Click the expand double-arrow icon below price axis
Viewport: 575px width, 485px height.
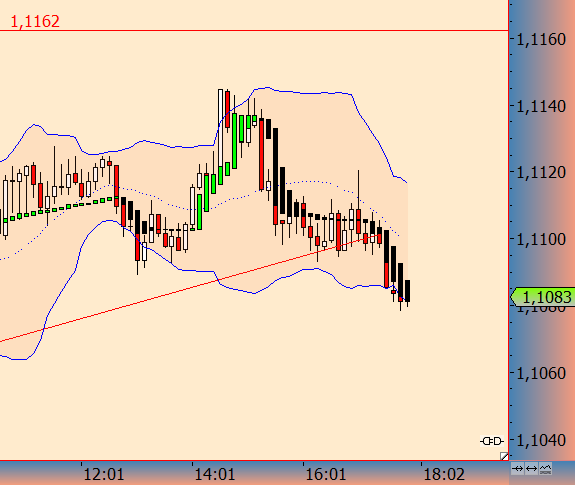pos(531,469)
